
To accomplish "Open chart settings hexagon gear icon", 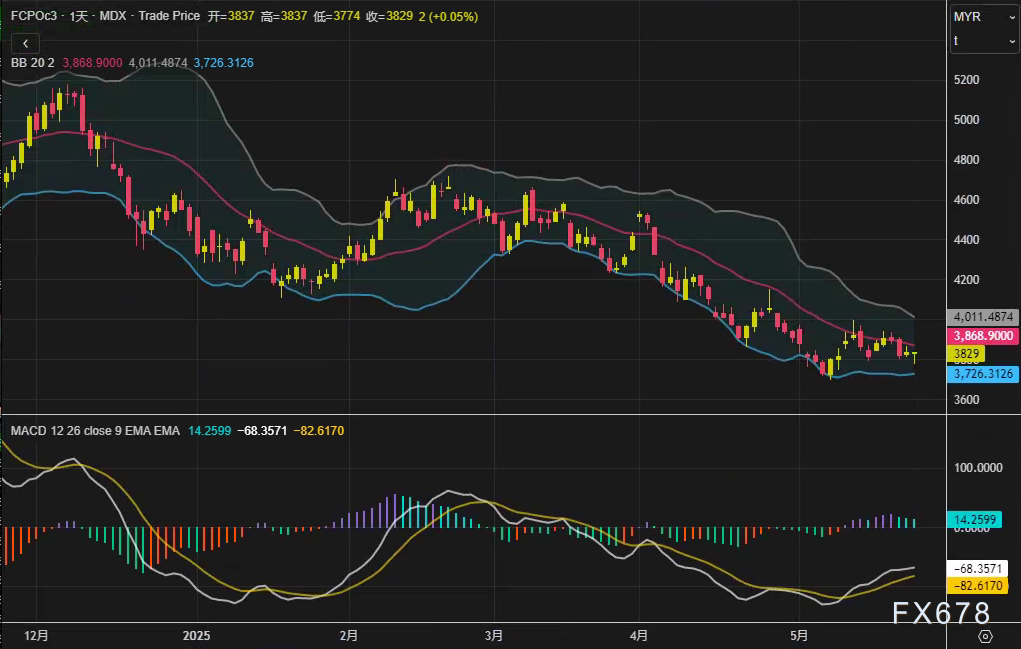I will click(x=984, y=636).
